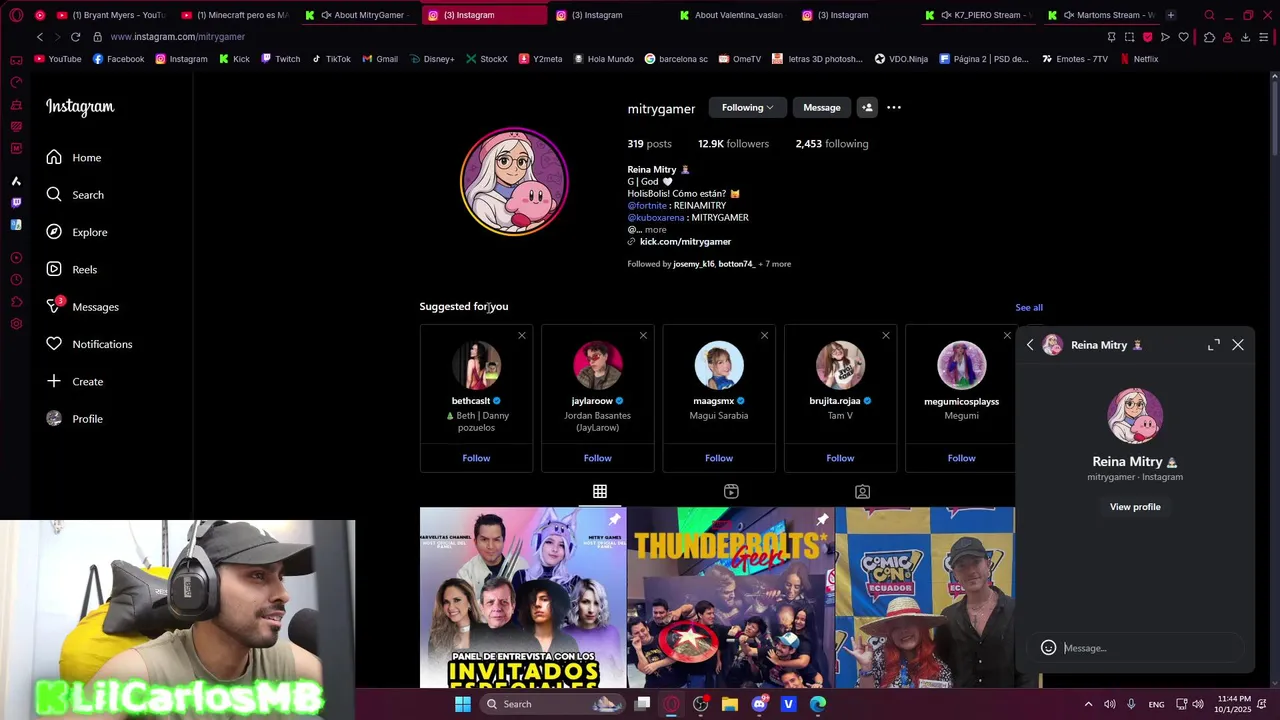Click taskbar Search box
Viewport: 1280px width, 720px height.
click(553, 704)
